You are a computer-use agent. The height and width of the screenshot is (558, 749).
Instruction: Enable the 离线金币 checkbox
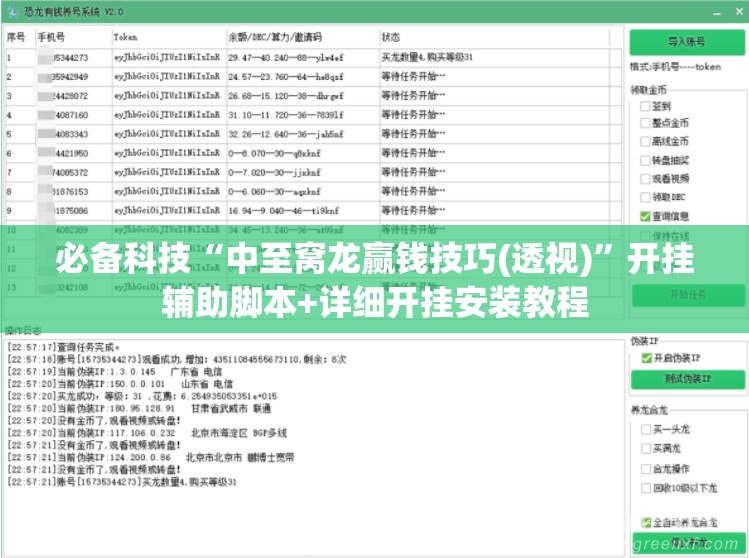point(645,141)
